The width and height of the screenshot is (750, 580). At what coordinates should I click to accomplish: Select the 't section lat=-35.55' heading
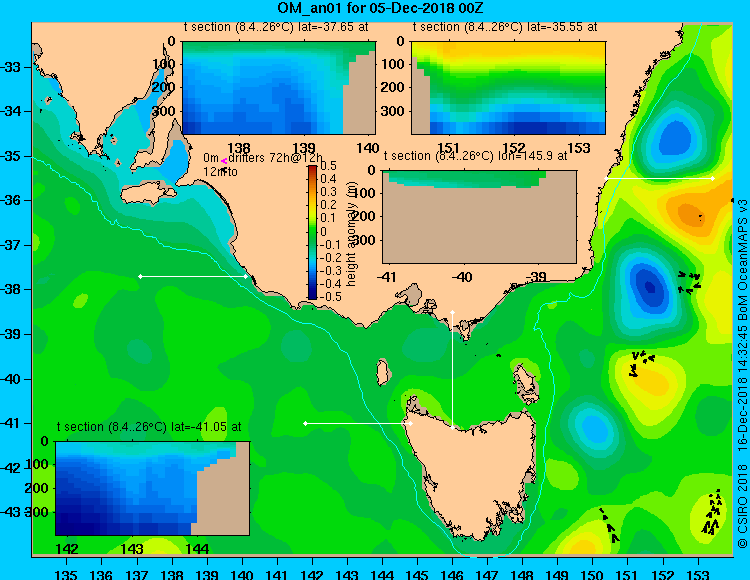pos(505,27)
